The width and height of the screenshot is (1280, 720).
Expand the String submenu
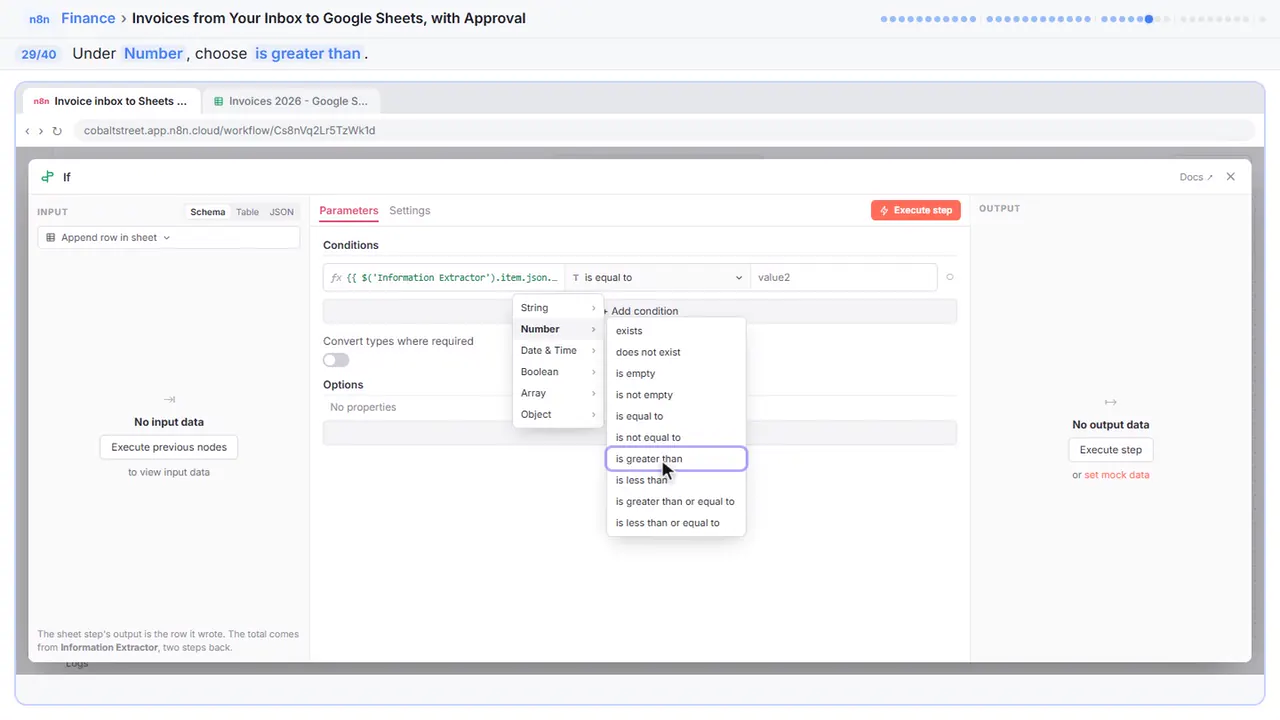click(x=558, y=308)
